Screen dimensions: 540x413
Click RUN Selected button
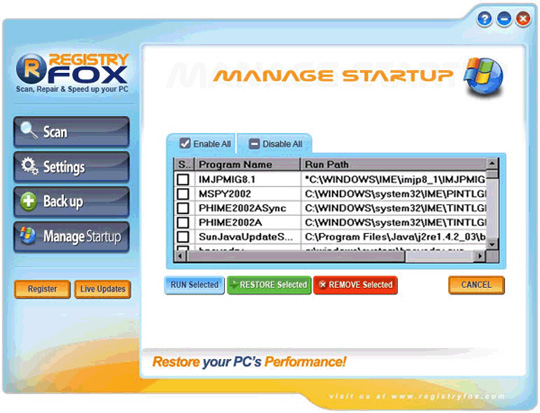tap(194, 285)
